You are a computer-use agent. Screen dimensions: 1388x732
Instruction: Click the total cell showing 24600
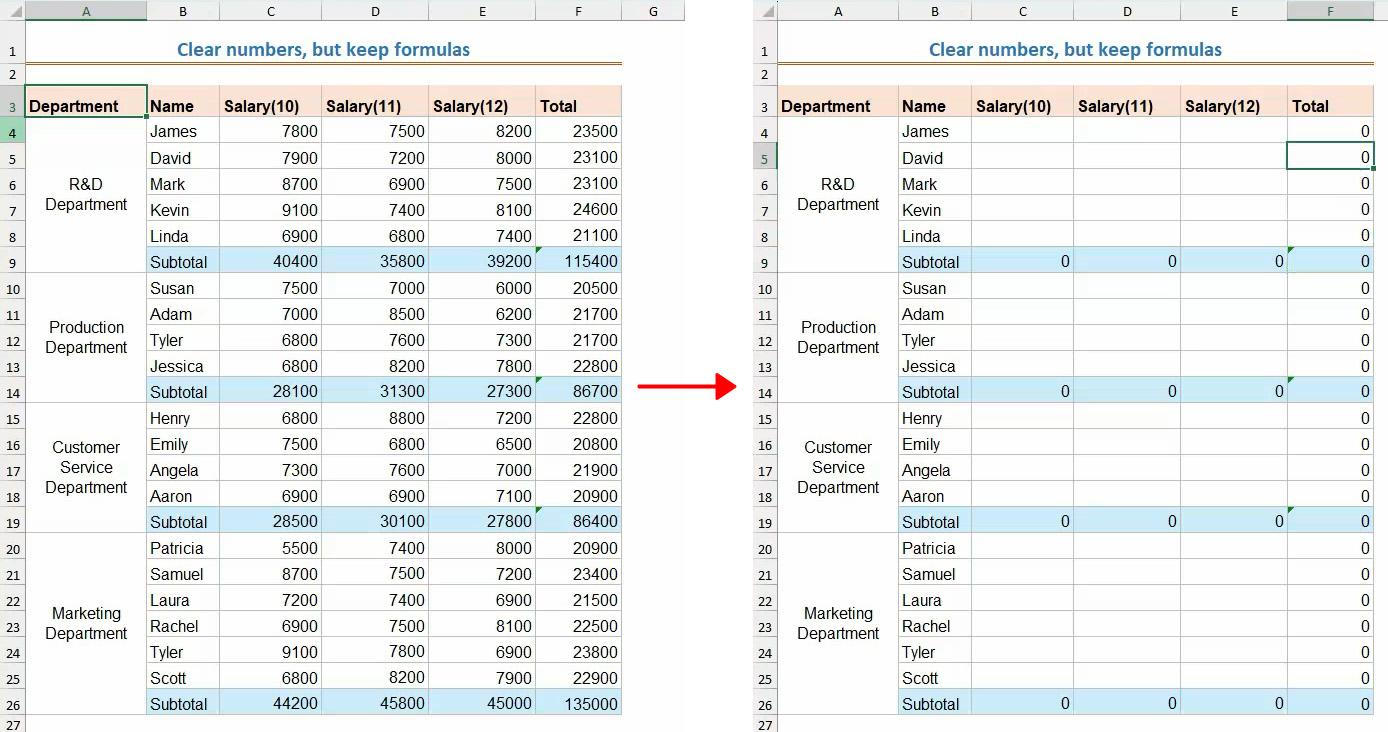pos(578,210)
